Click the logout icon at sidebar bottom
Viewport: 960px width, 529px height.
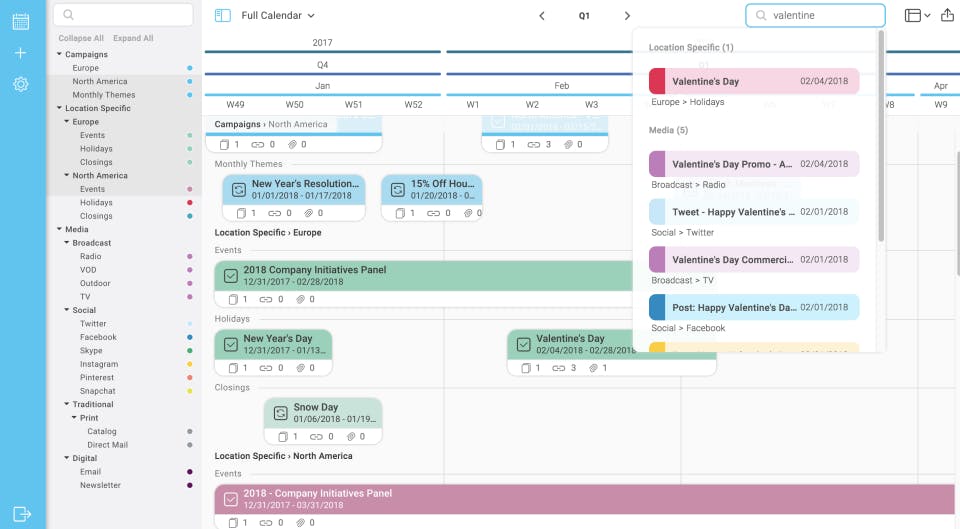tap(21, 514)
